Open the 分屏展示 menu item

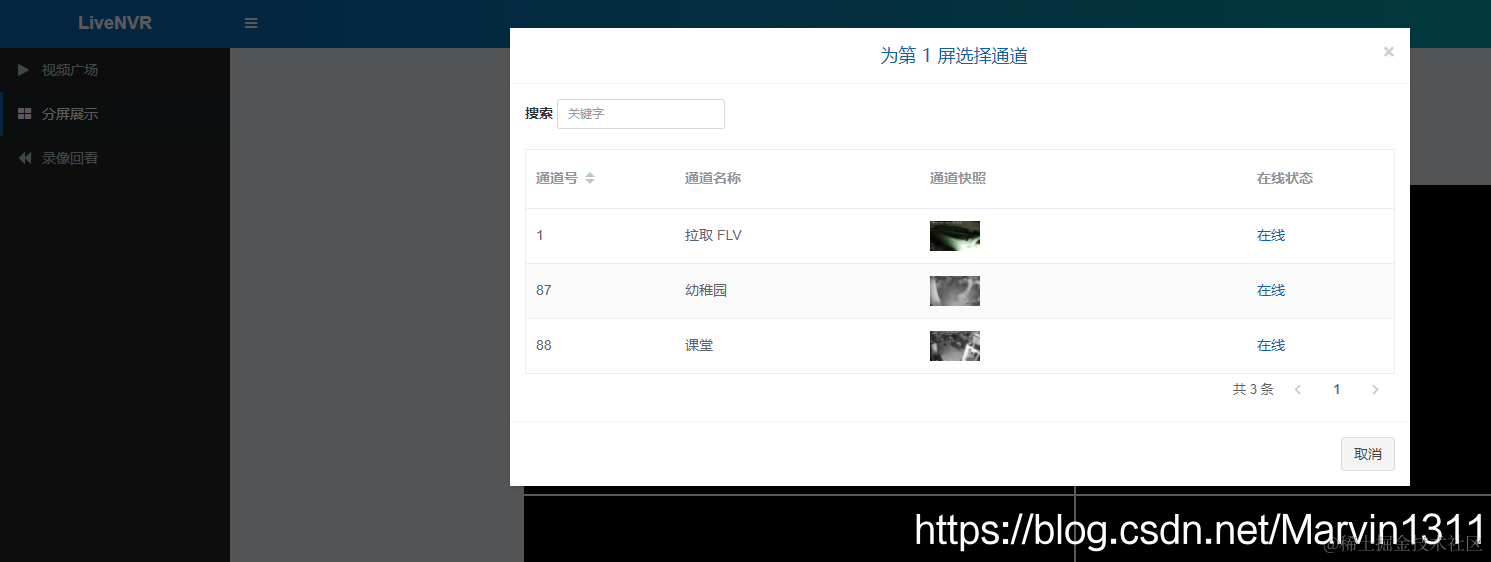coord(115,114)
